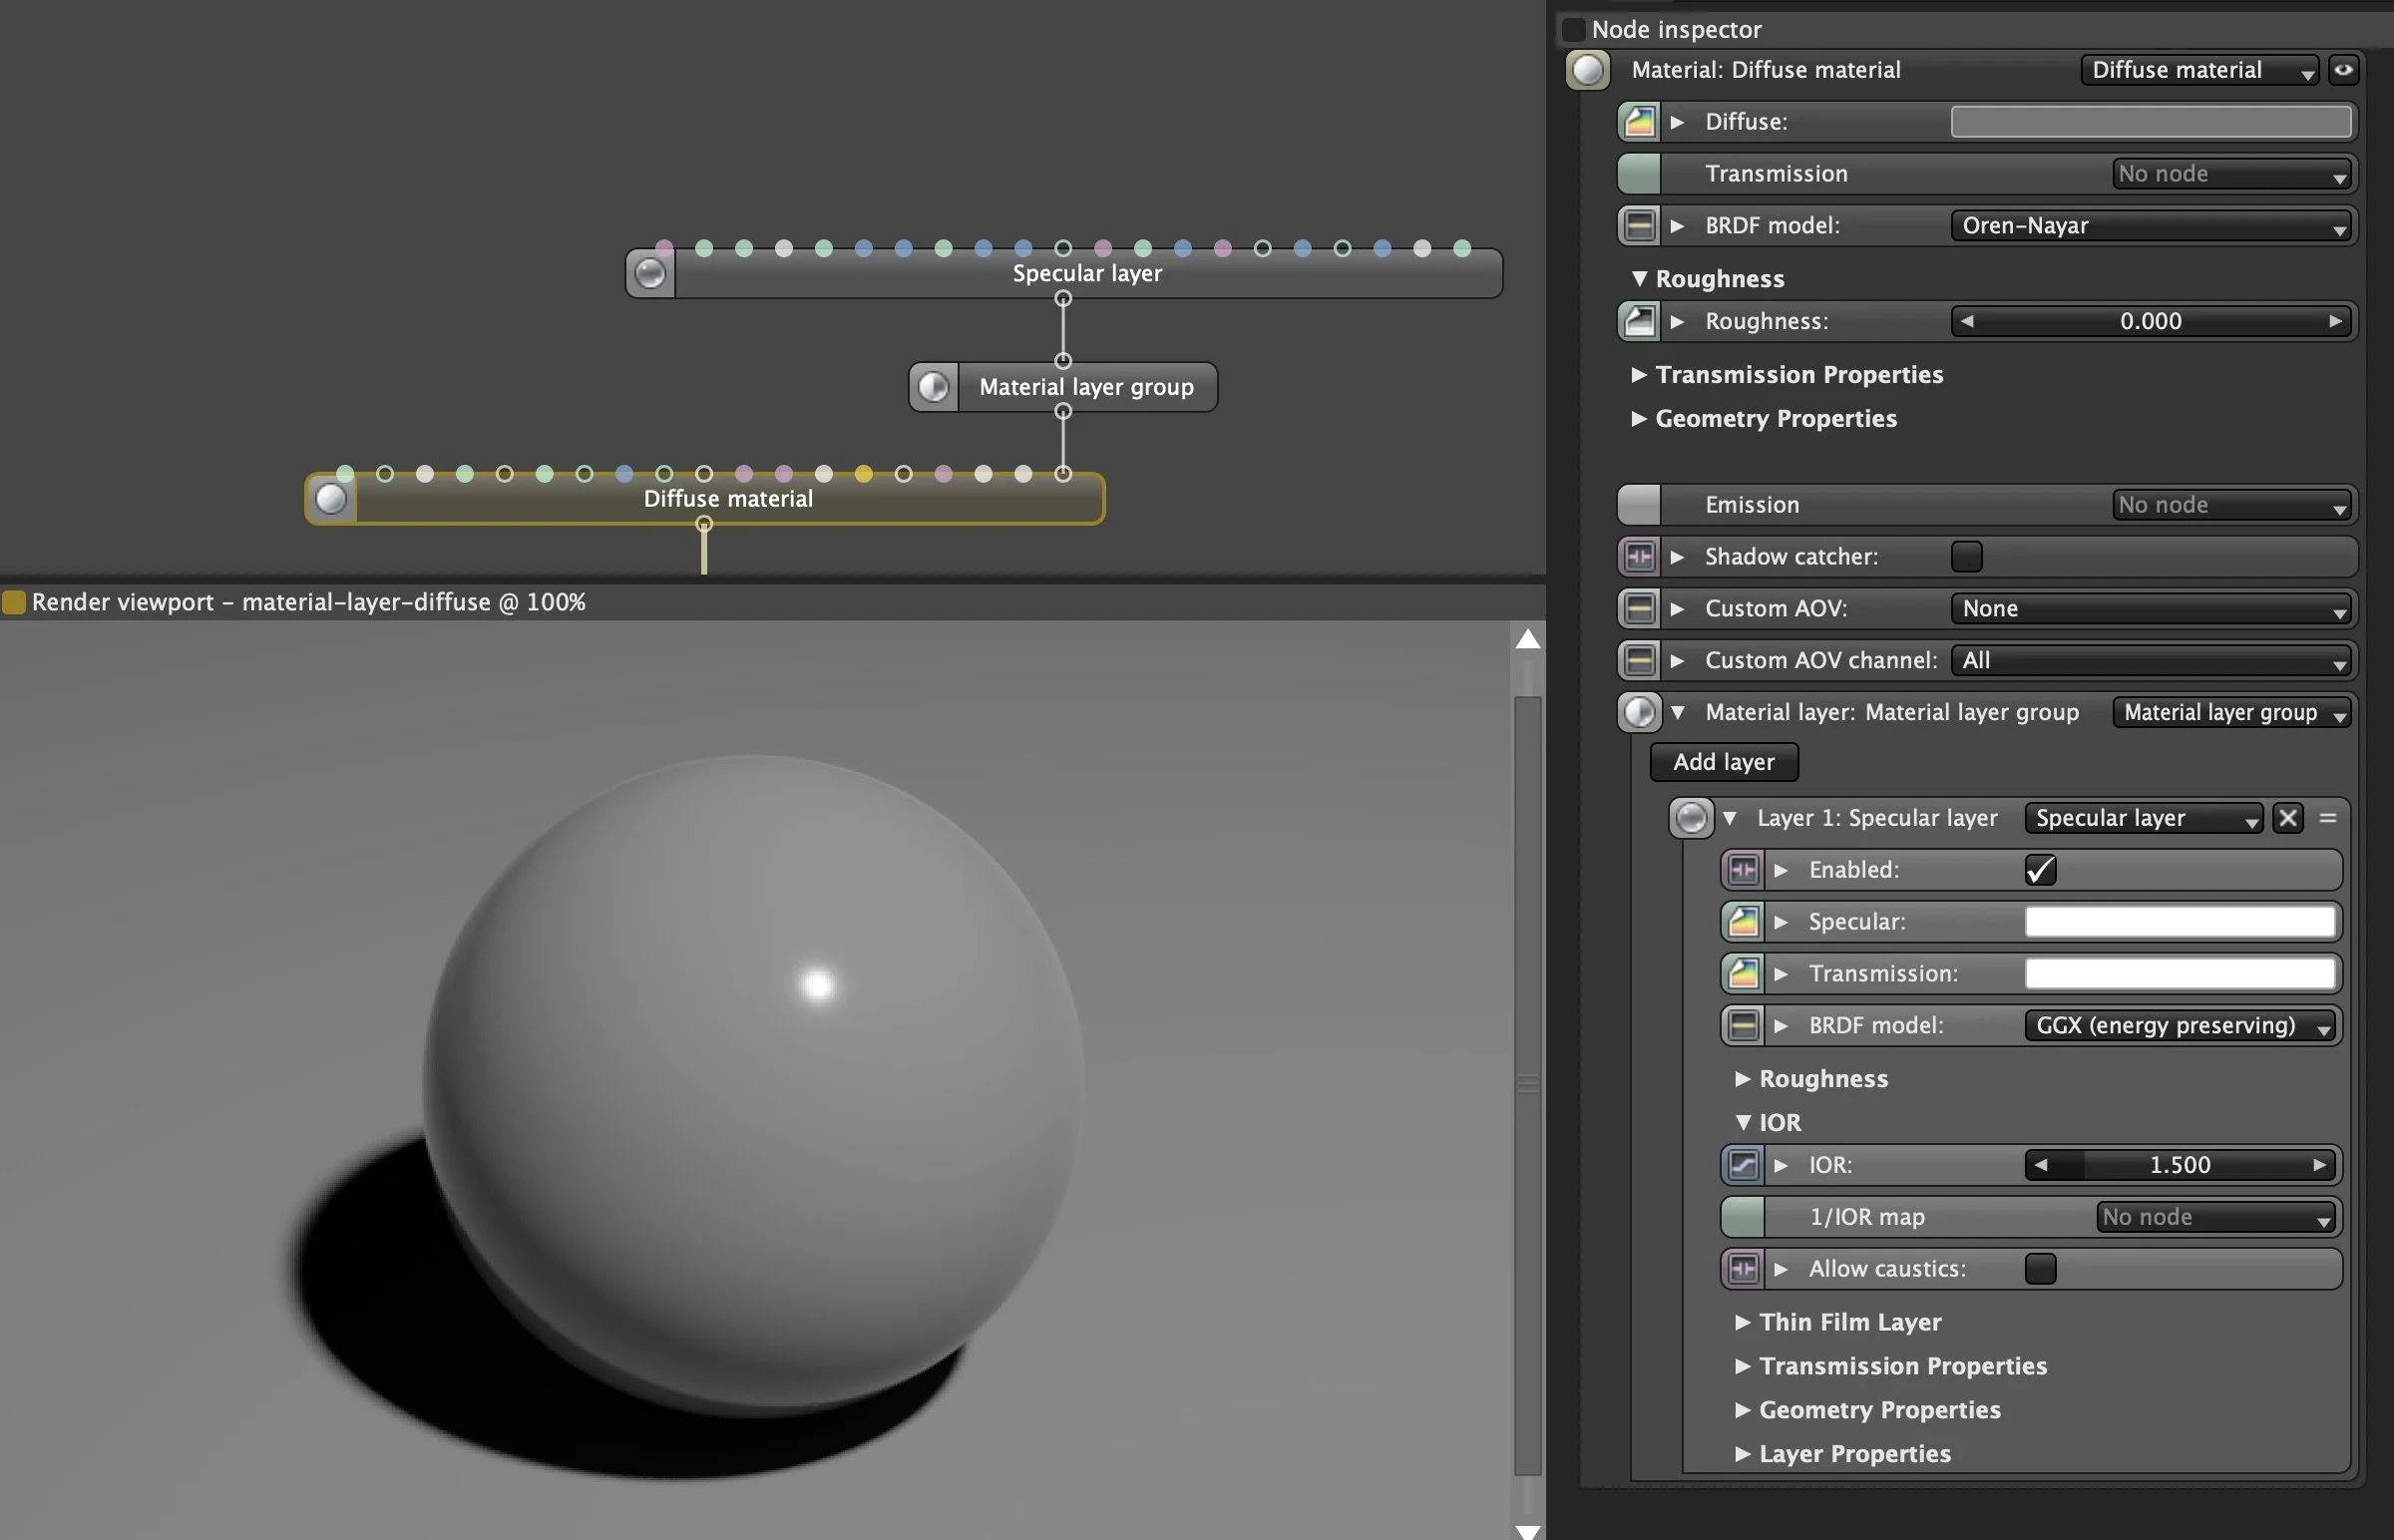Click the Layer 1 Specular layer sphere icon
Screen dimensions: 2394x1540
[1691, 818]
